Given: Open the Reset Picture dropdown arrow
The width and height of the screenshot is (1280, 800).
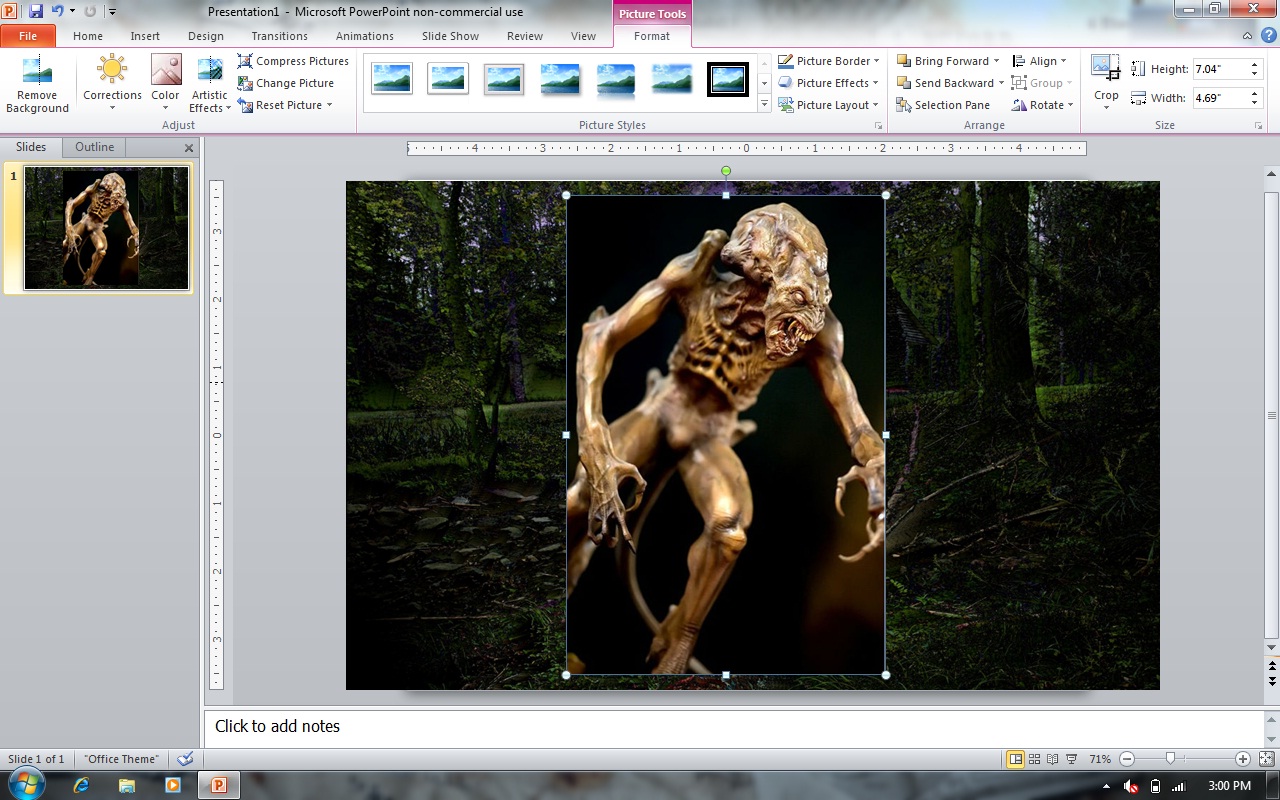Looking at the screenshot, I should click(329, 105).
